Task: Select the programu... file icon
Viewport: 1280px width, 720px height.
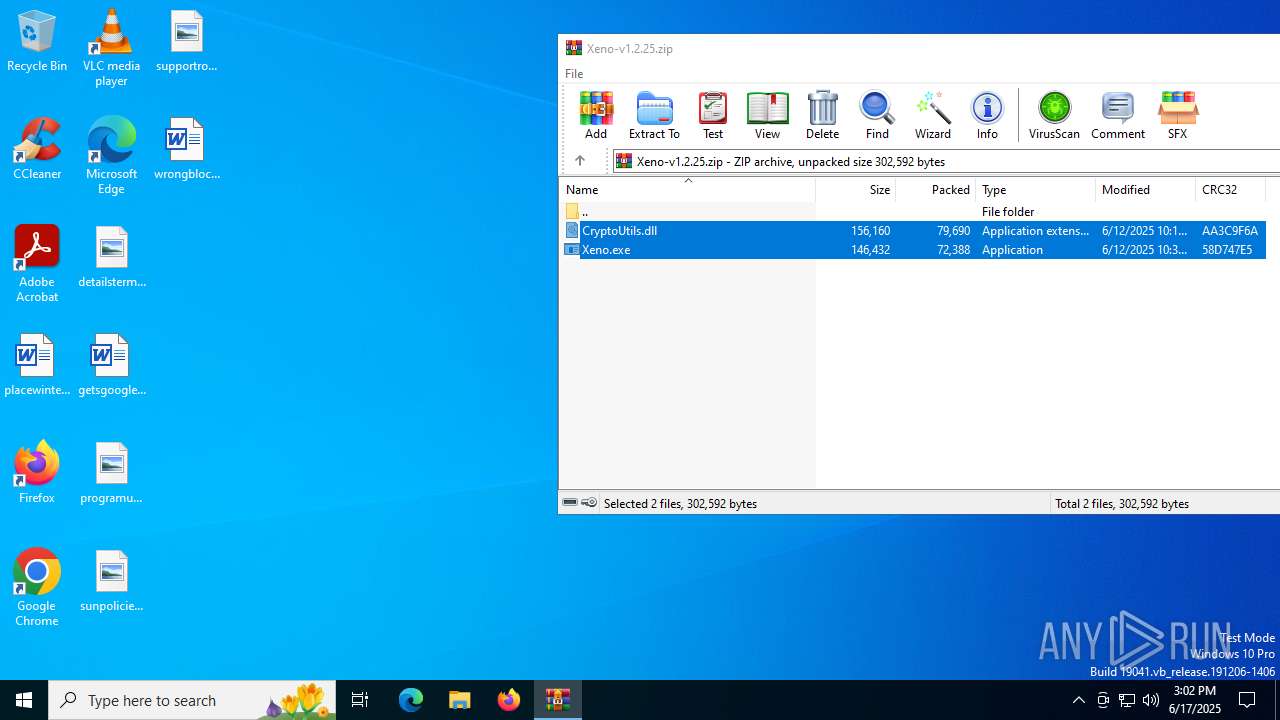Action: pyautogui.click(x=111, y=473)
